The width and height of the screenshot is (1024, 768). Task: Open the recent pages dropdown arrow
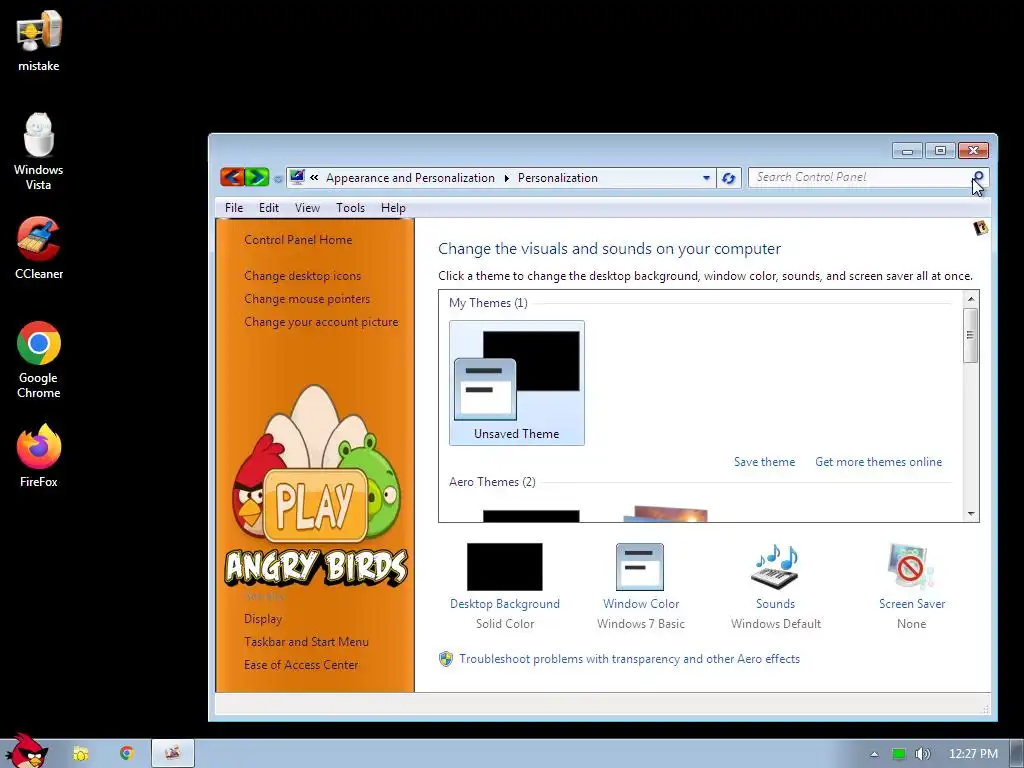[278, 178]
